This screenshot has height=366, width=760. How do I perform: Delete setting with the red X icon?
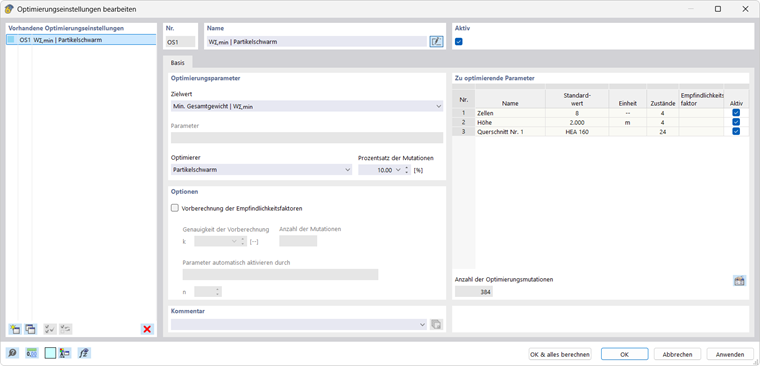click(147, 329)
